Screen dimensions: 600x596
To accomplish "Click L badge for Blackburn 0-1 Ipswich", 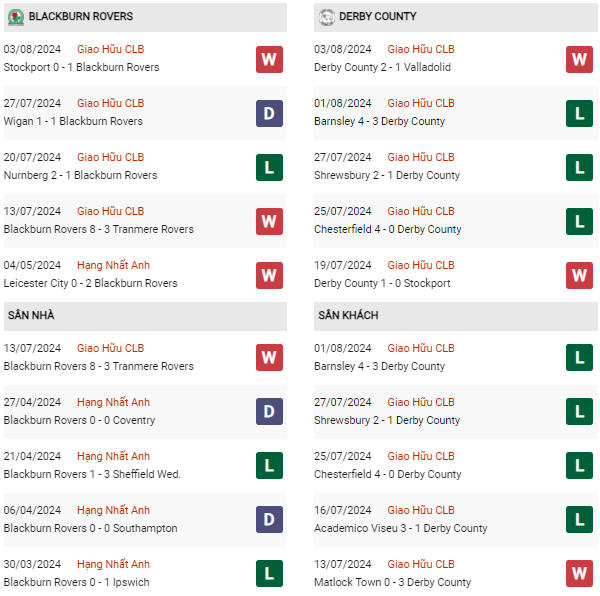I will (269, 574).
